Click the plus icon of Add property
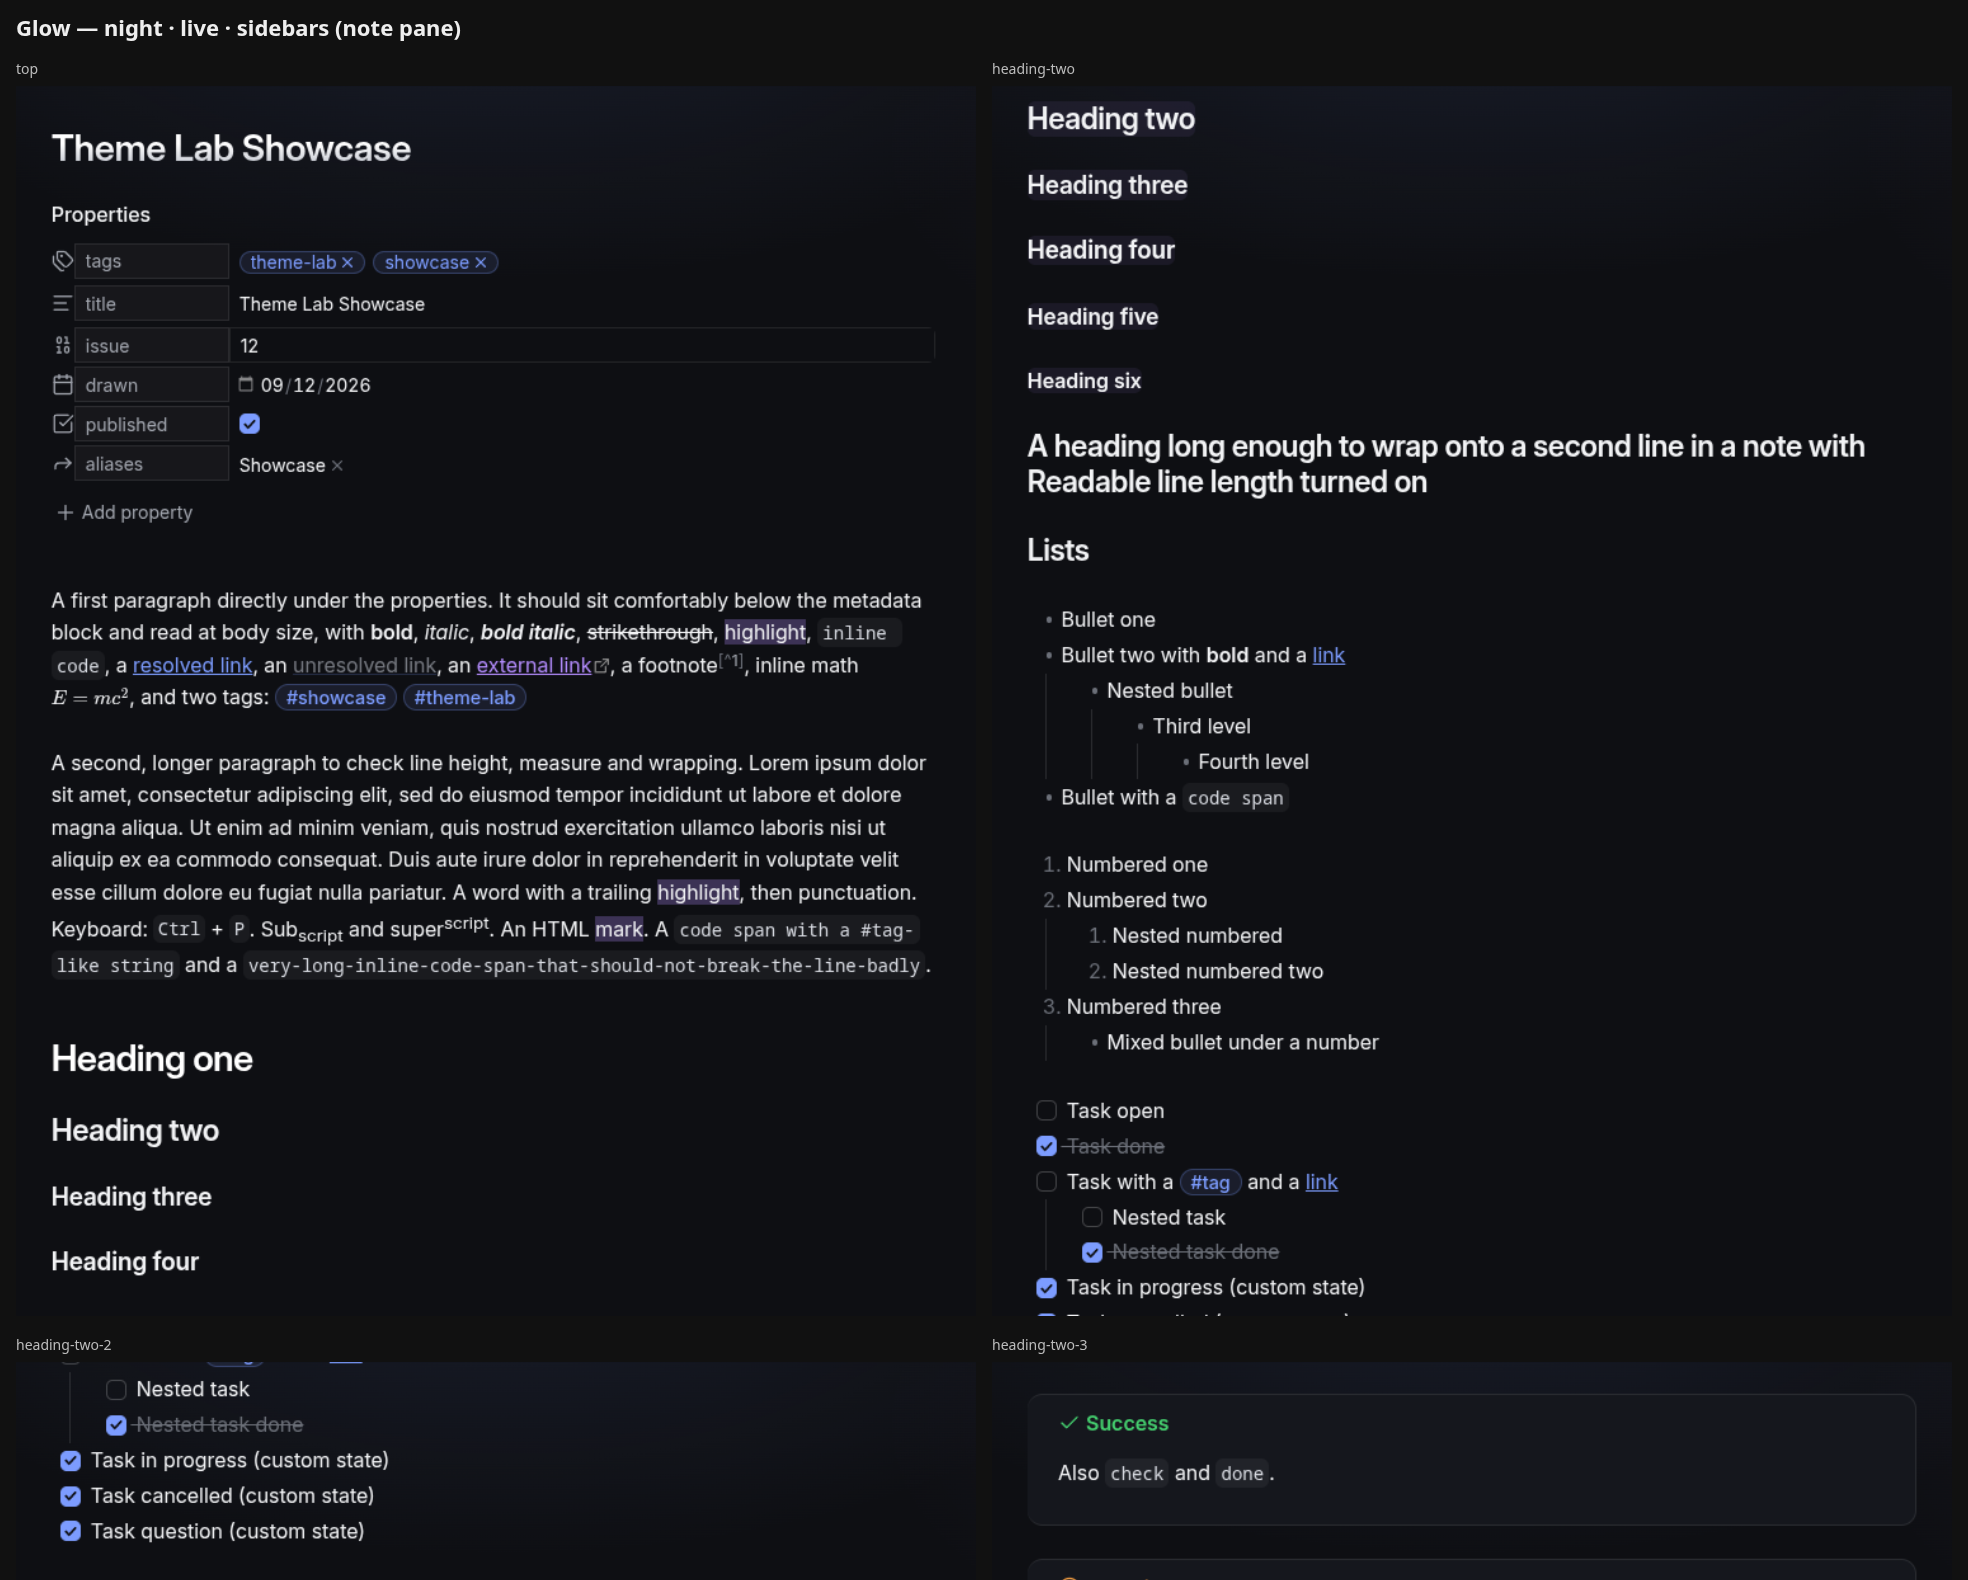 pyautogui.click(x=65, y=512)
